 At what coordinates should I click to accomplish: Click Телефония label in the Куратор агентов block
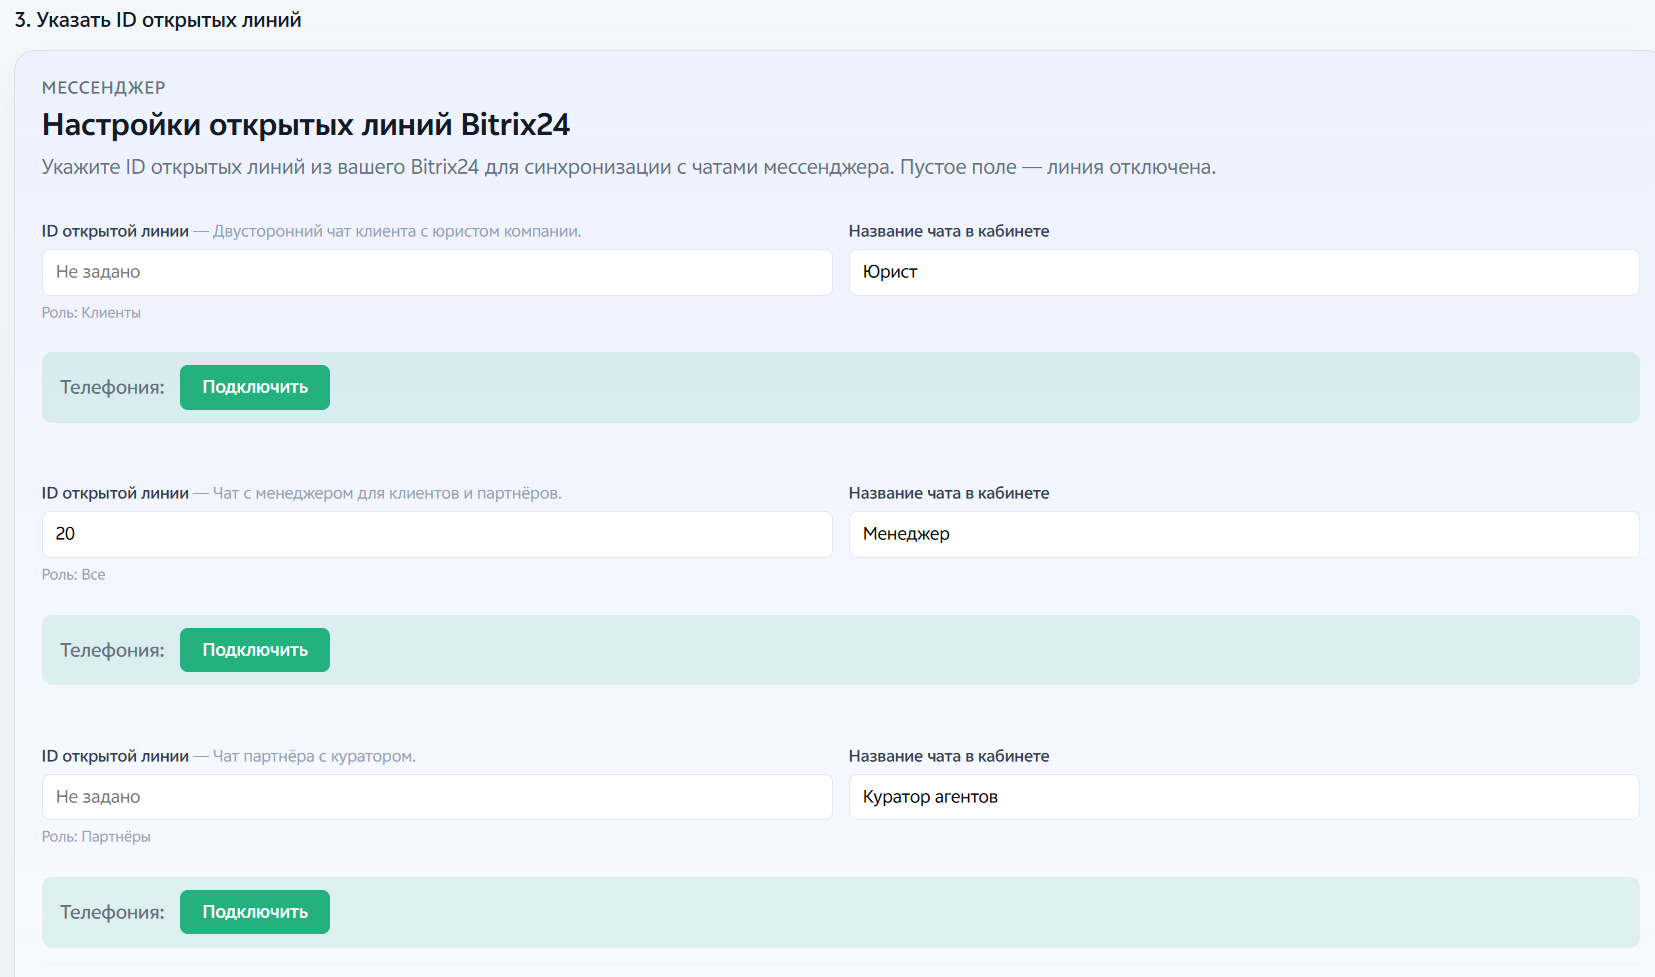pos(112,912)
